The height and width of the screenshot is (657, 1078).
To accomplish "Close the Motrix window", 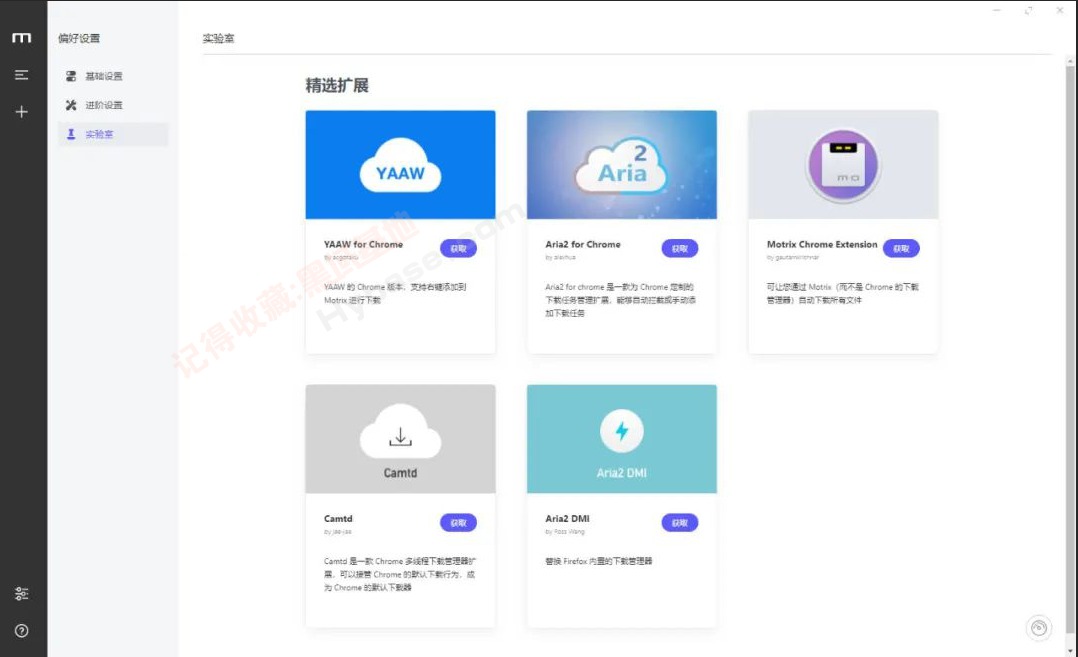I will 1059,10.
